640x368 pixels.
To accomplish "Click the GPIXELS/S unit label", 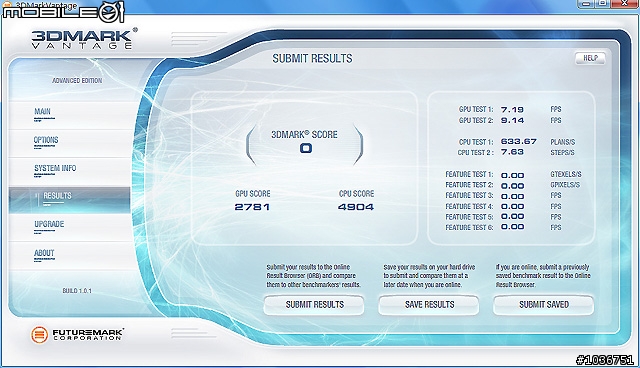I will (x=565, y=185).
